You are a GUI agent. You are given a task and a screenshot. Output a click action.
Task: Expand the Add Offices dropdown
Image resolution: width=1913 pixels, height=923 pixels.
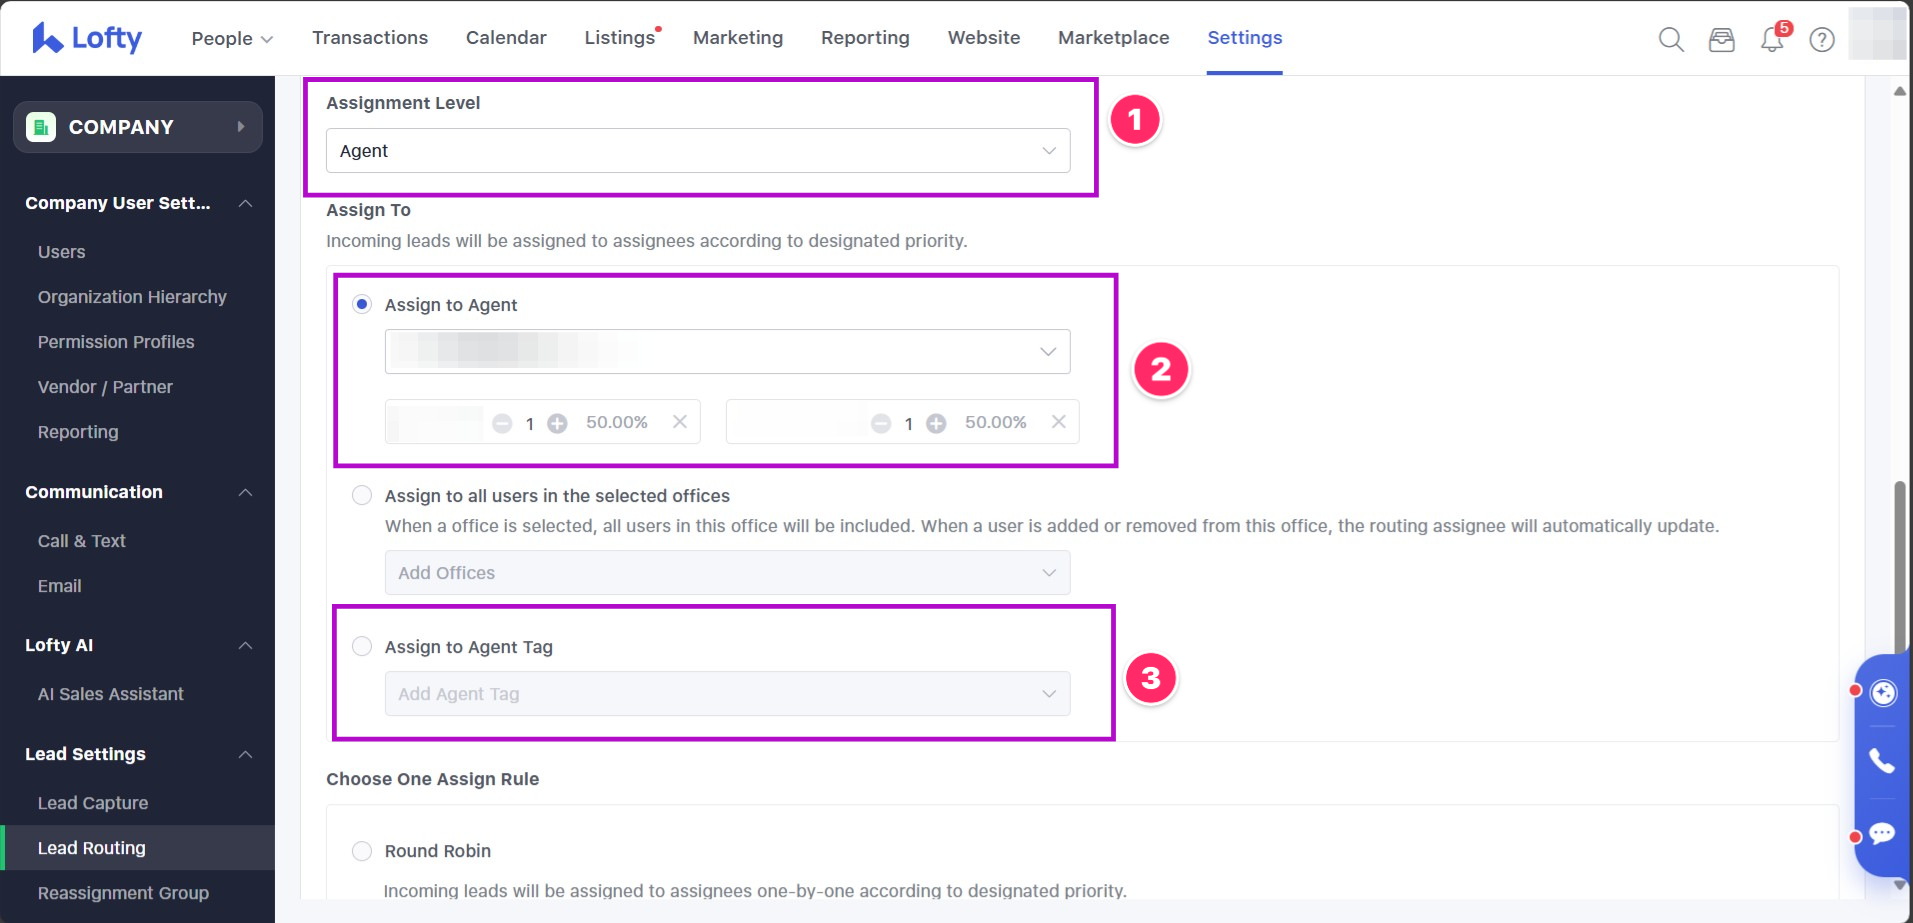click(727, 573)
